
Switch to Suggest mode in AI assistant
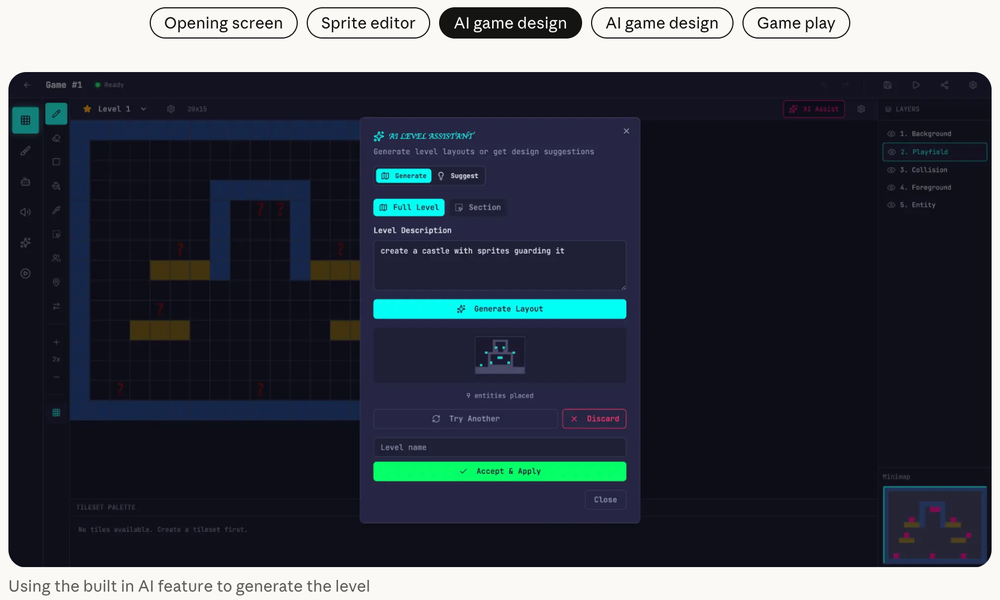(x=458, y=176)
